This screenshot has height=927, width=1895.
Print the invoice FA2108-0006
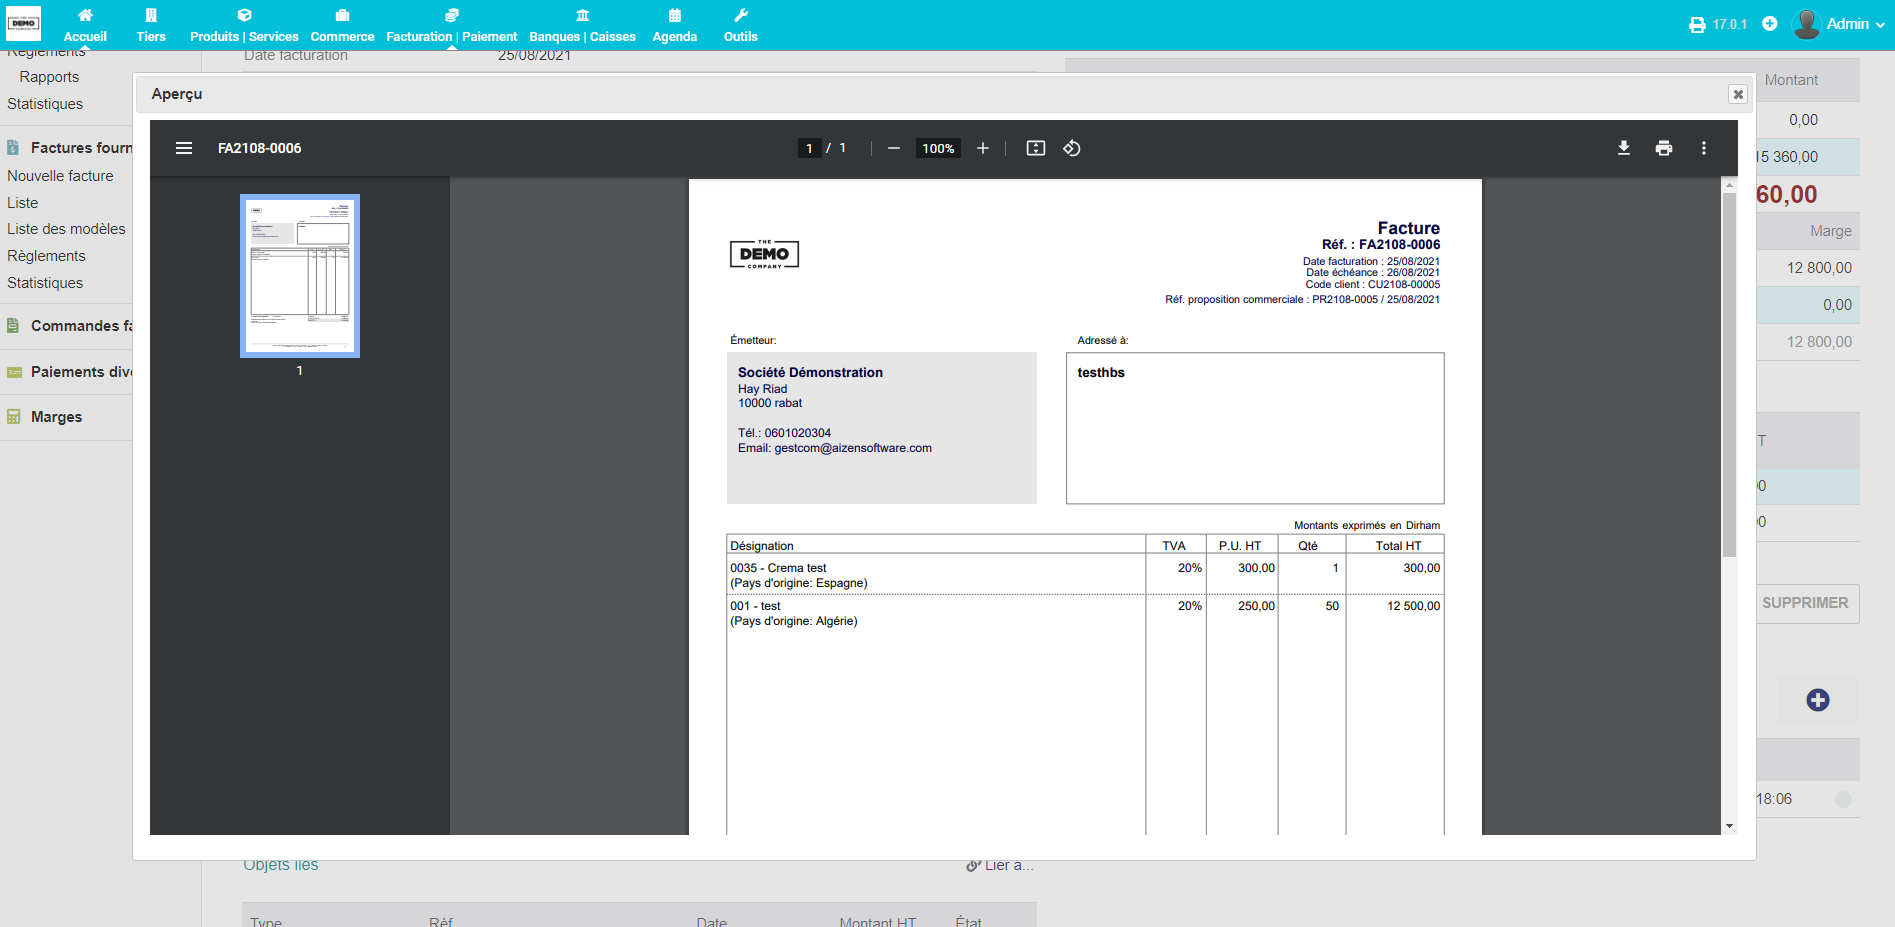click(1664, 148)
